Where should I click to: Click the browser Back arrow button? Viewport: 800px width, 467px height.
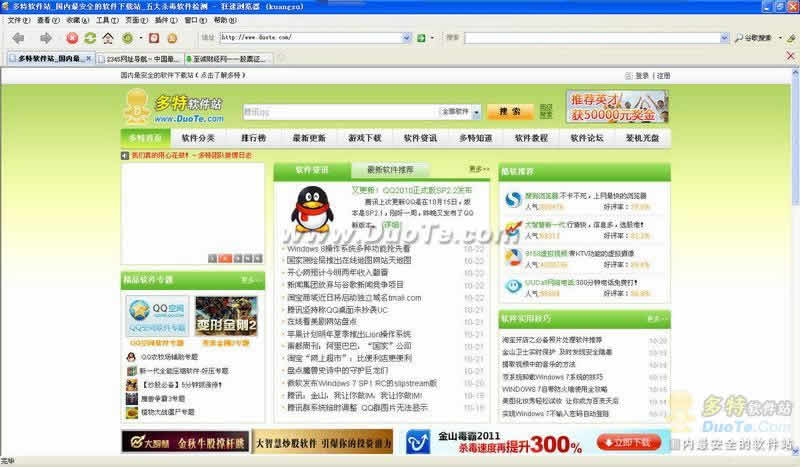pyautogui.click(x=19, y=38)
